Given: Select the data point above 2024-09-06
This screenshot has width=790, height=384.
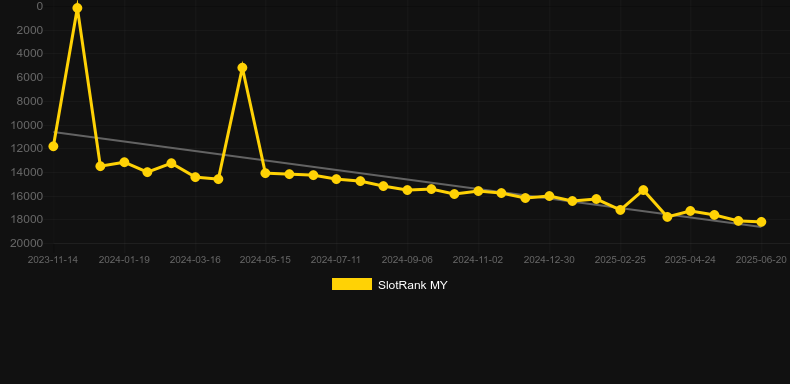Looking at the screenshot, I should tap(408, 190).
